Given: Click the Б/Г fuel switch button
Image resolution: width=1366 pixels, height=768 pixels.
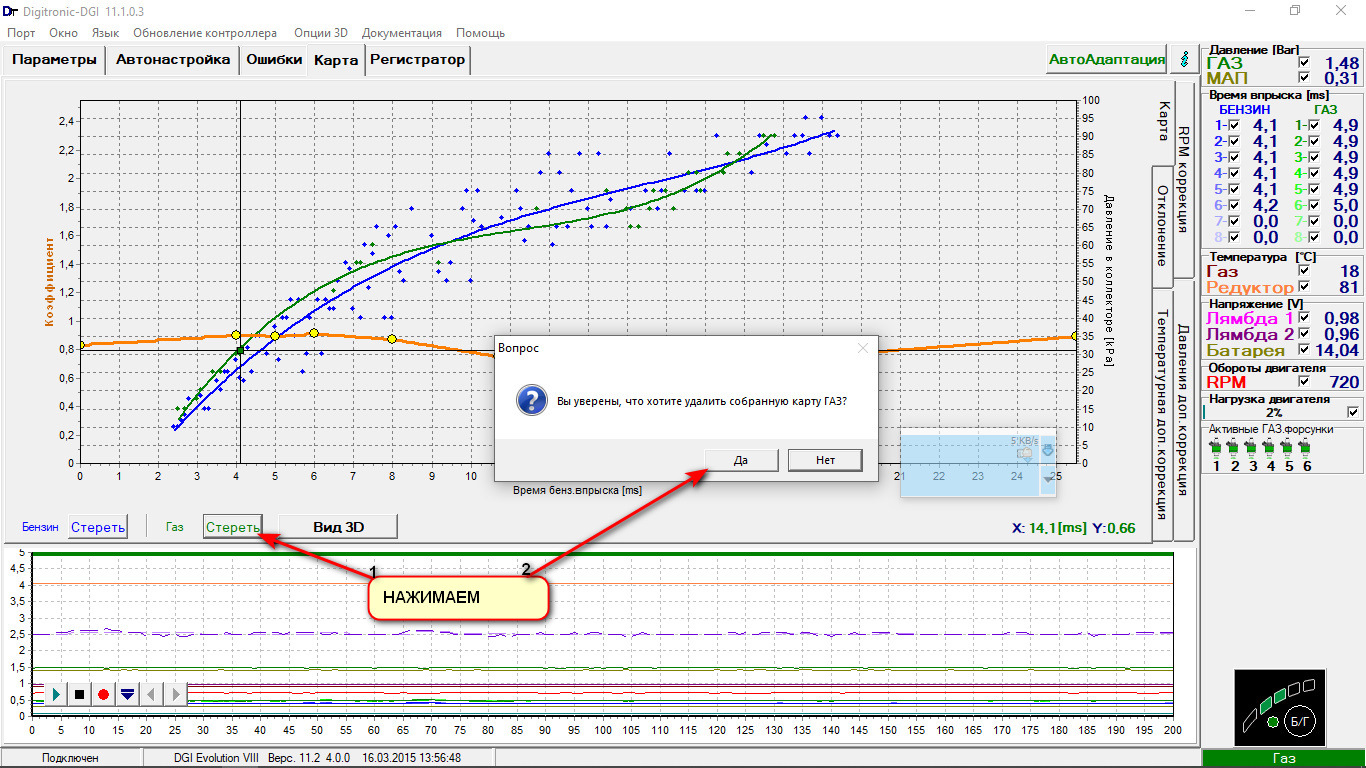Looking at the screenshot, I should tap(1300, 720).
